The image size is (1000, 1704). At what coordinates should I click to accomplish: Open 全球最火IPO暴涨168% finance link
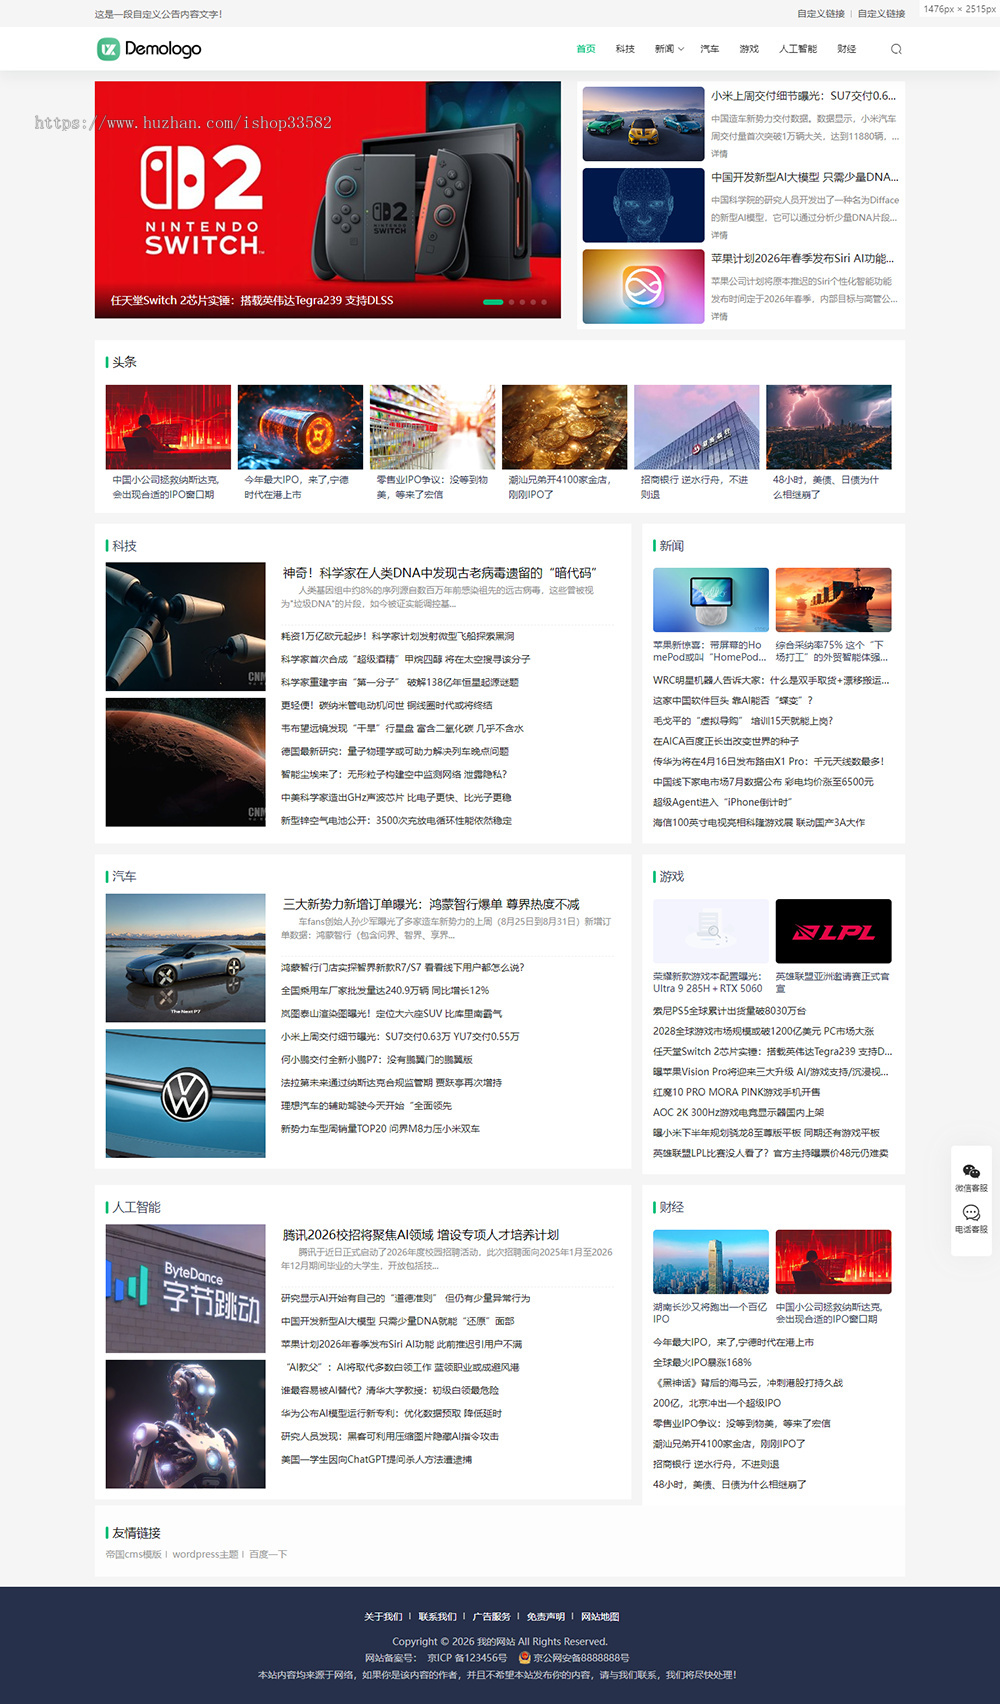point(702,1362)
